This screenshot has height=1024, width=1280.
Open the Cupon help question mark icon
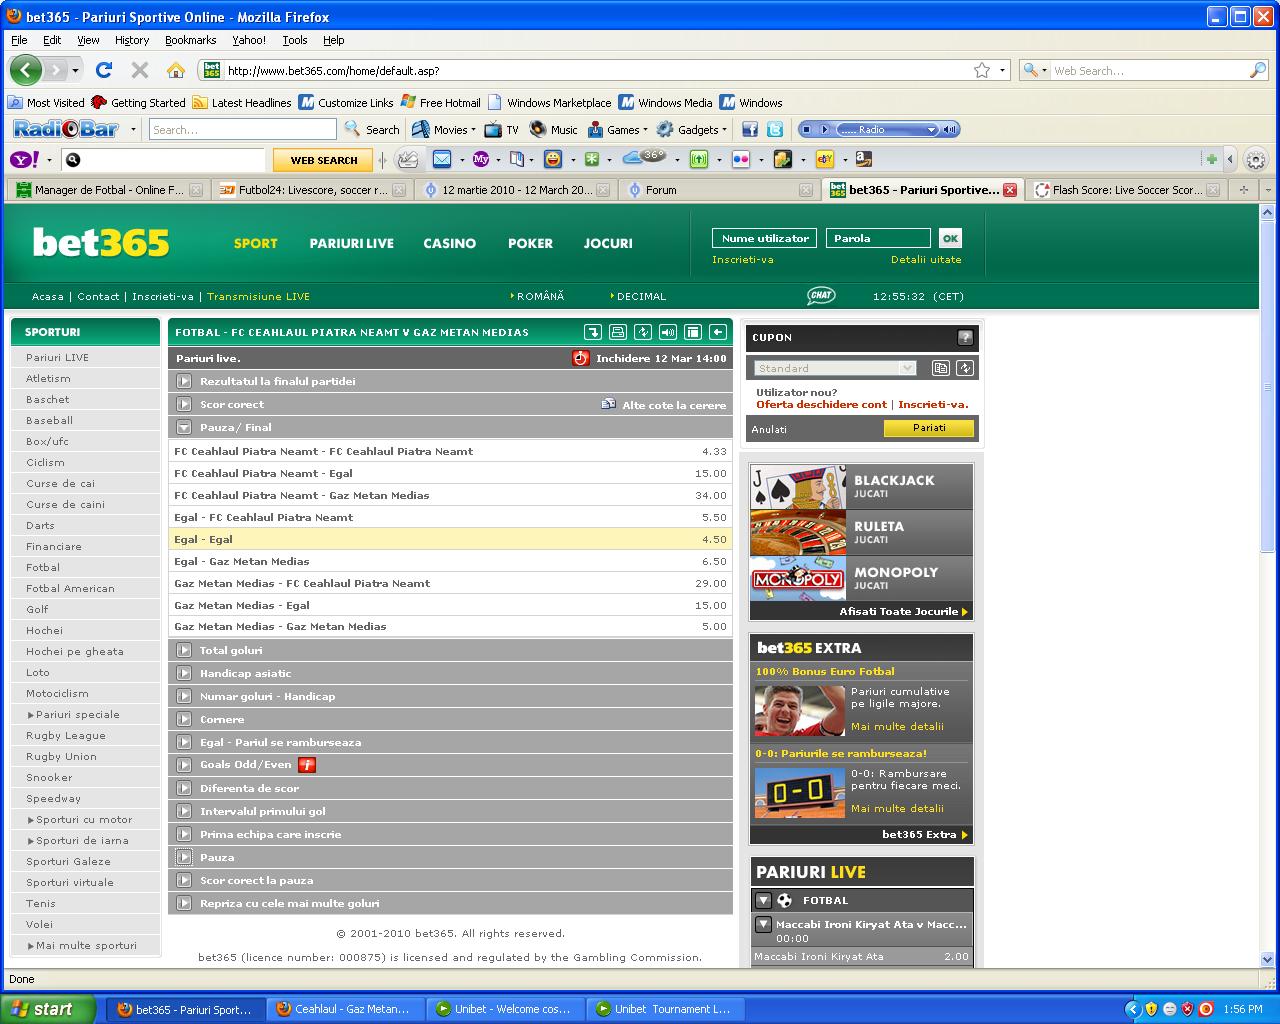(x=965, y=338)
